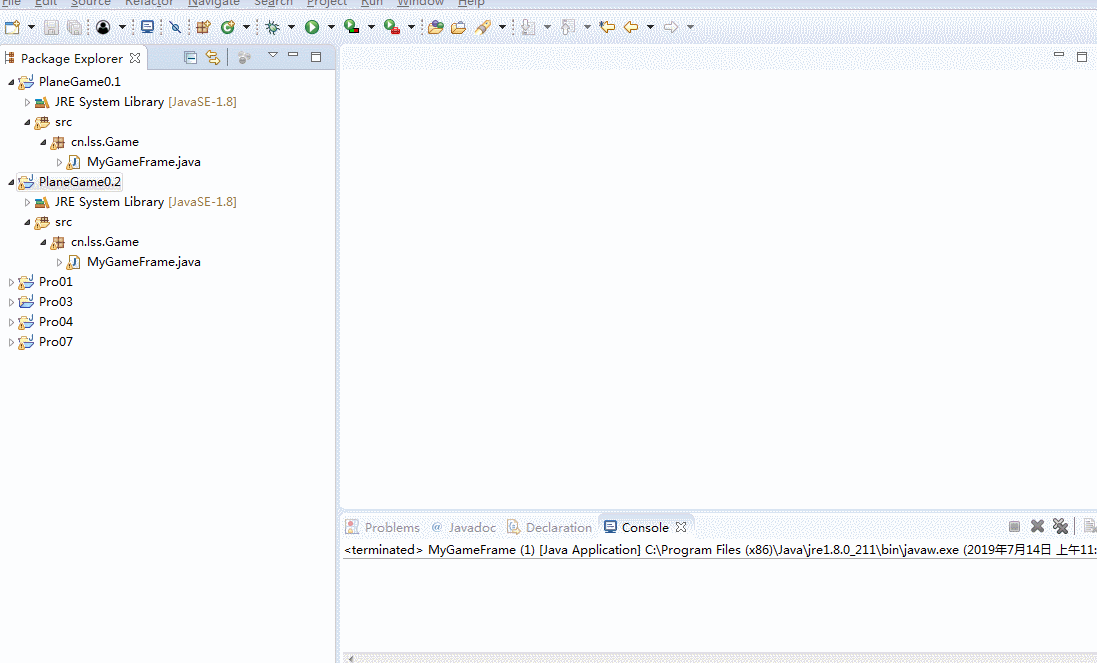Click Collapse All in Package Explorer
The width and height of the screenshot is (1097, 663).
[x=190, y=57]
